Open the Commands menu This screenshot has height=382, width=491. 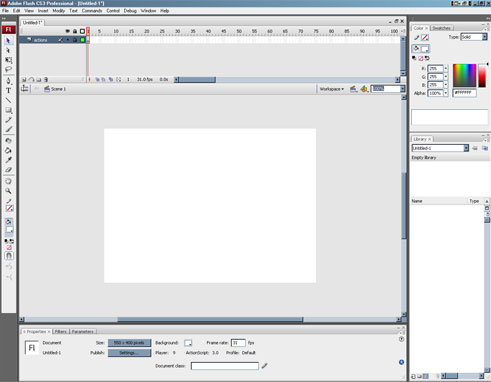pyautogui.click(x=92, y=11)
